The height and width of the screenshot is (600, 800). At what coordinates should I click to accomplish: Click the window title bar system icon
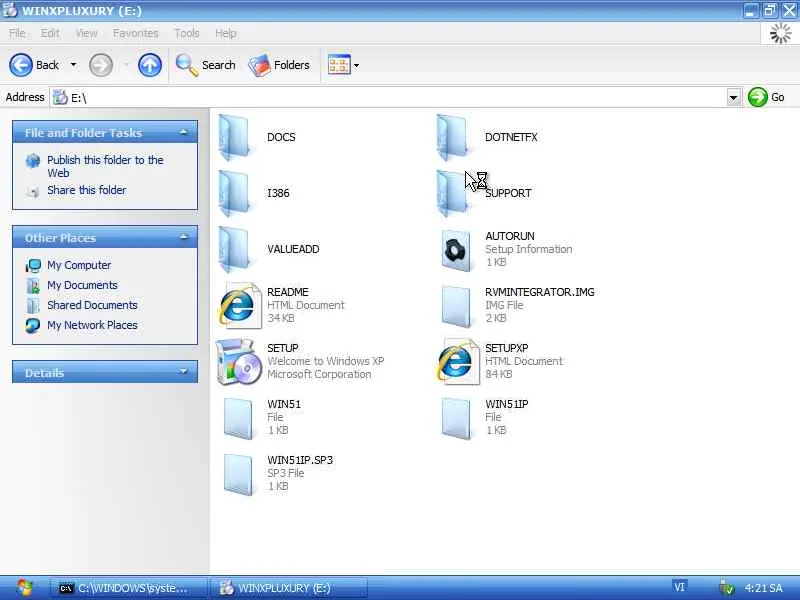tap(10, 10)
